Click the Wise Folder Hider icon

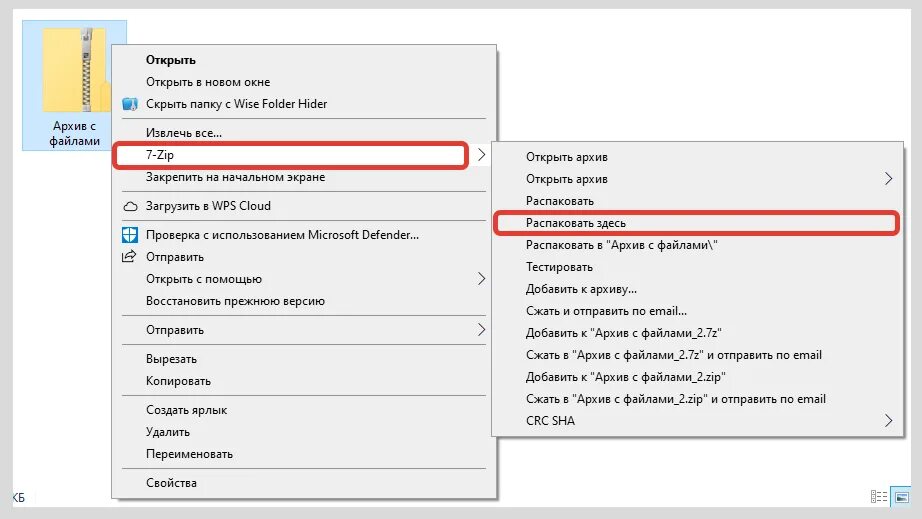point(130,104)
